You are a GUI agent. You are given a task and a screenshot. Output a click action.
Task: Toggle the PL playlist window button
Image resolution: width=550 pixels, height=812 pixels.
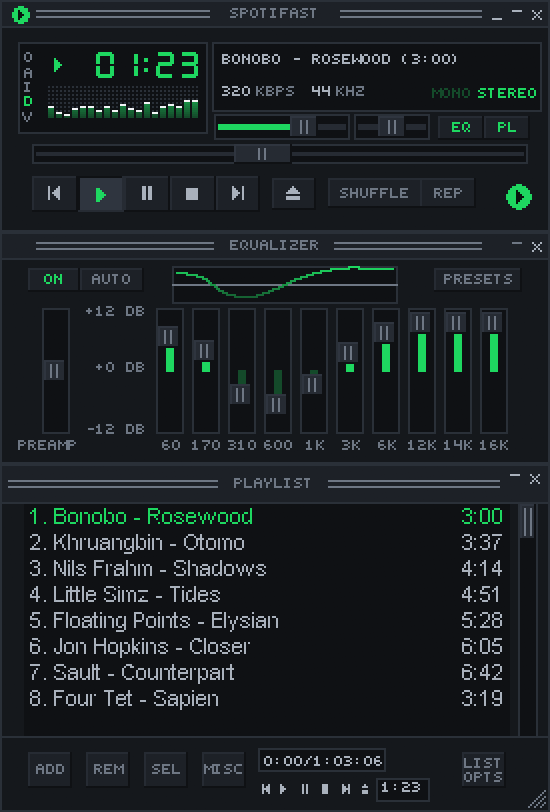506,127
